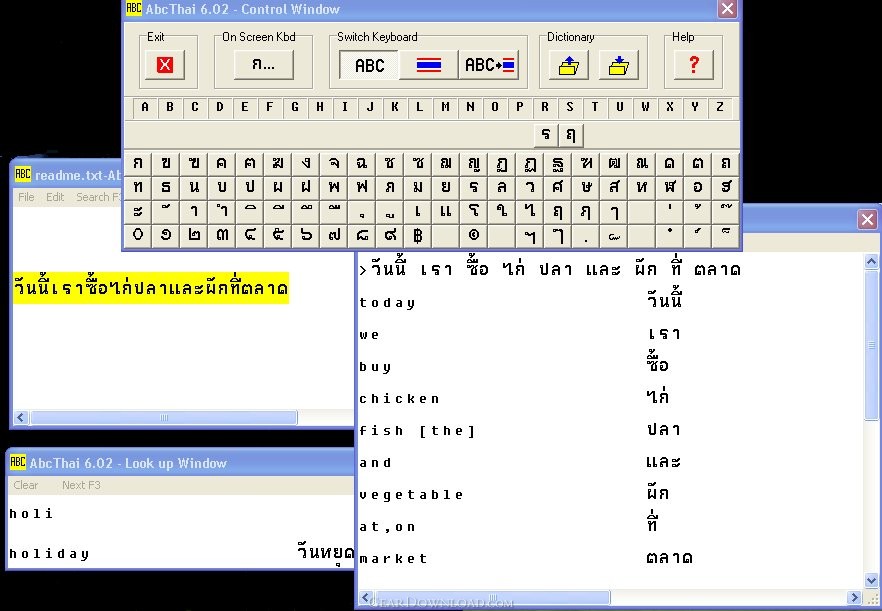Click letter K in the alphabet row

[395, 107]
